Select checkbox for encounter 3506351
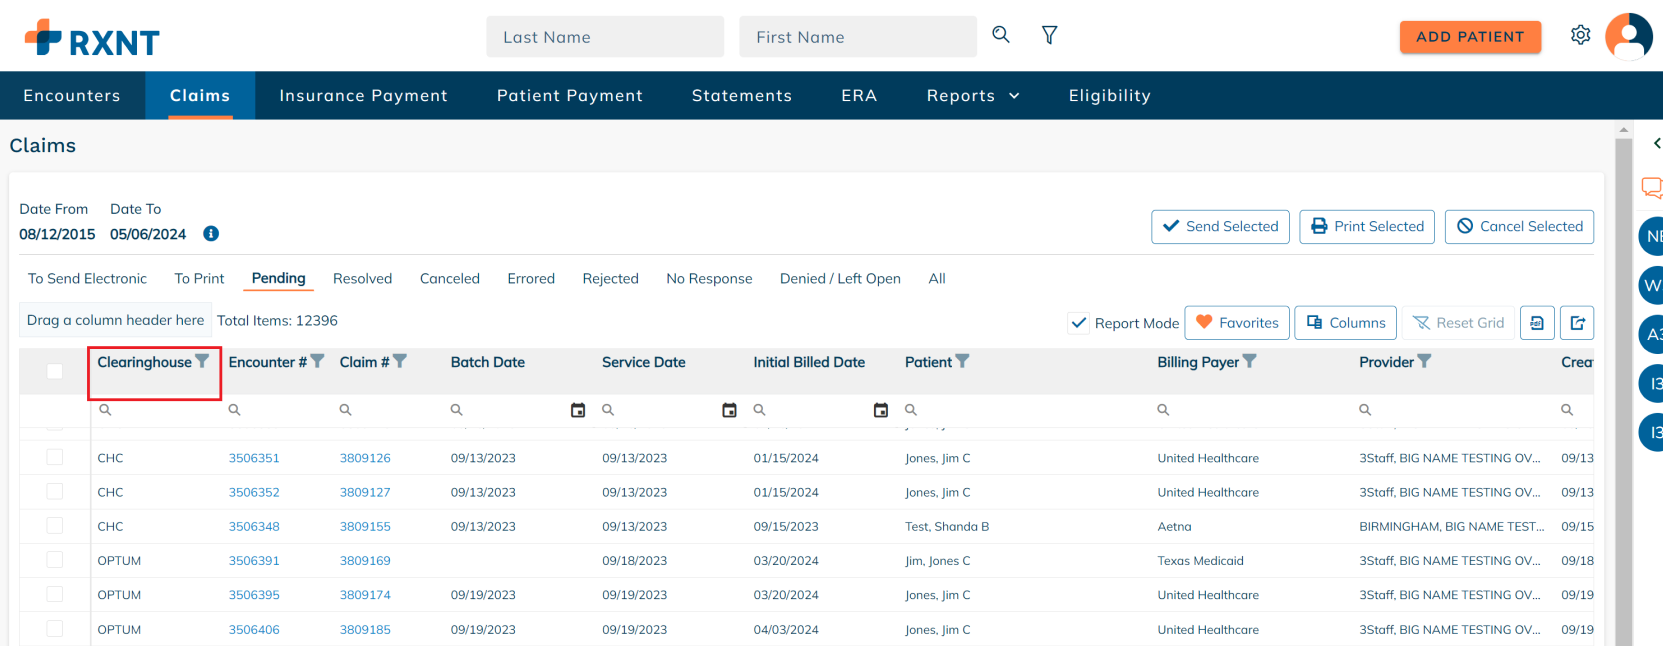Image resolution: width=1663 pixels, height=646 pixels. [55, 457]
